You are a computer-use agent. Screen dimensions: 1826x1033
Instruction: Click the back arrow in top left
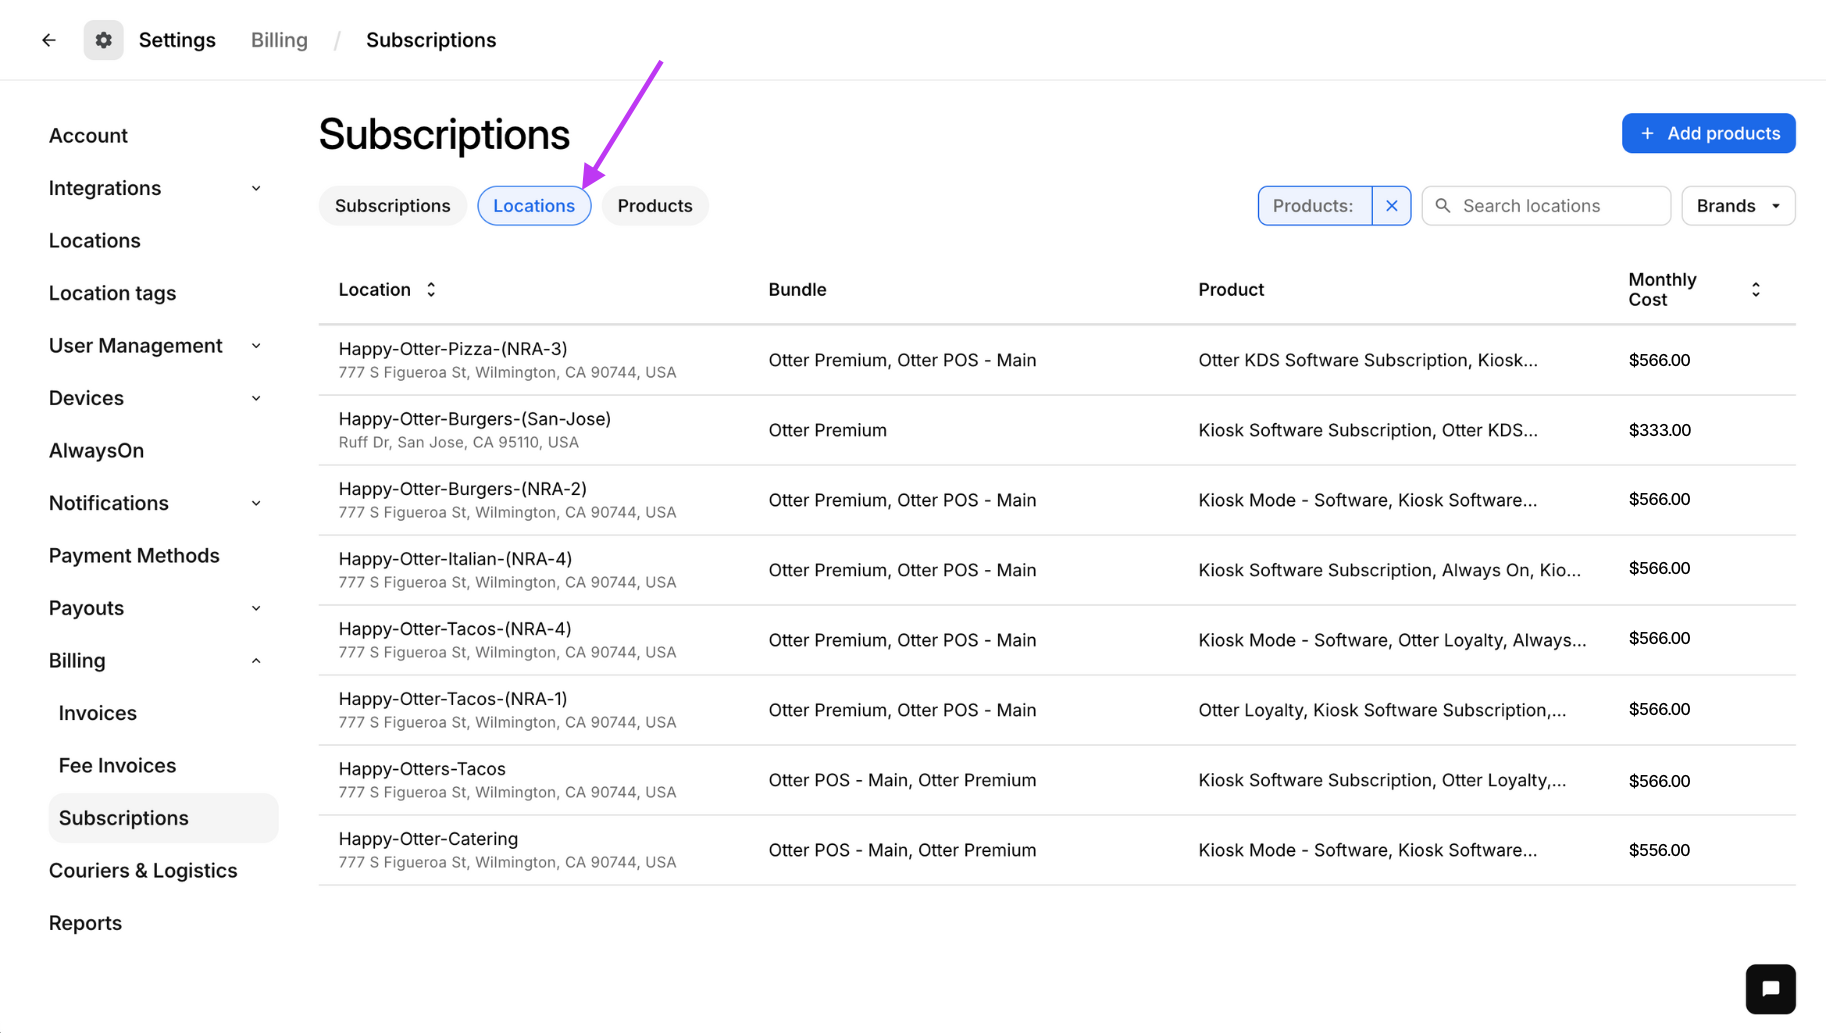pyautogui.click(x=49, y=39)
